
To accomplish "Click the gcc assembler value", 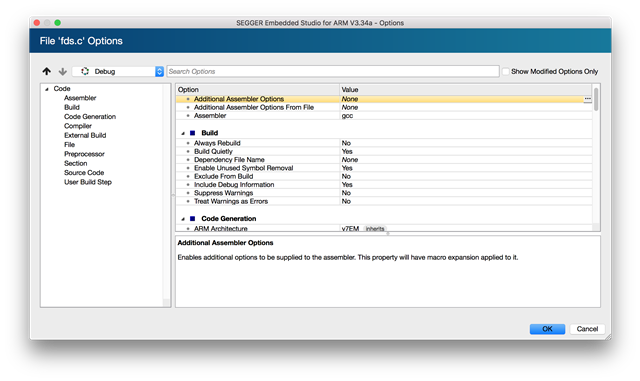I will pyautogui.click(x=347, y=116).
